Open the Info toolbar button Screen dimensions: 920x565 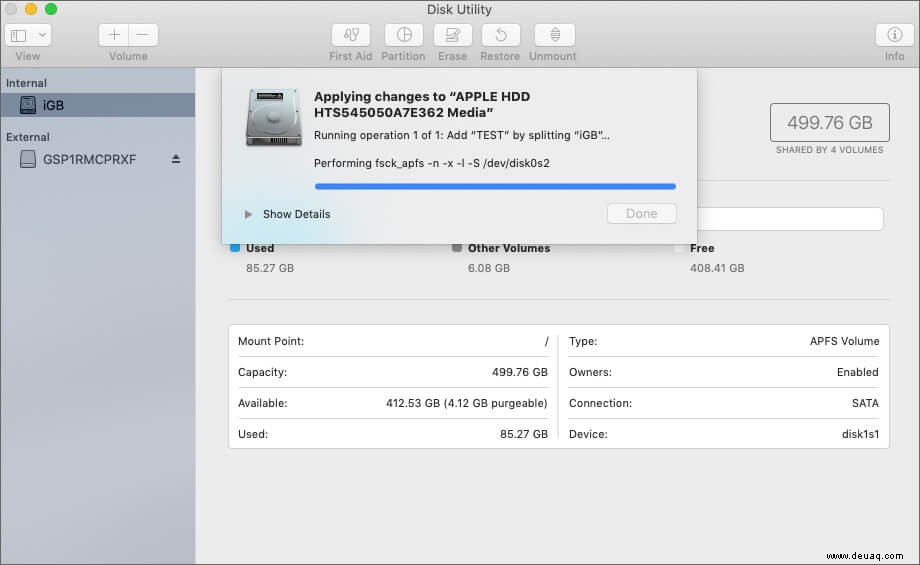(894, 35)
